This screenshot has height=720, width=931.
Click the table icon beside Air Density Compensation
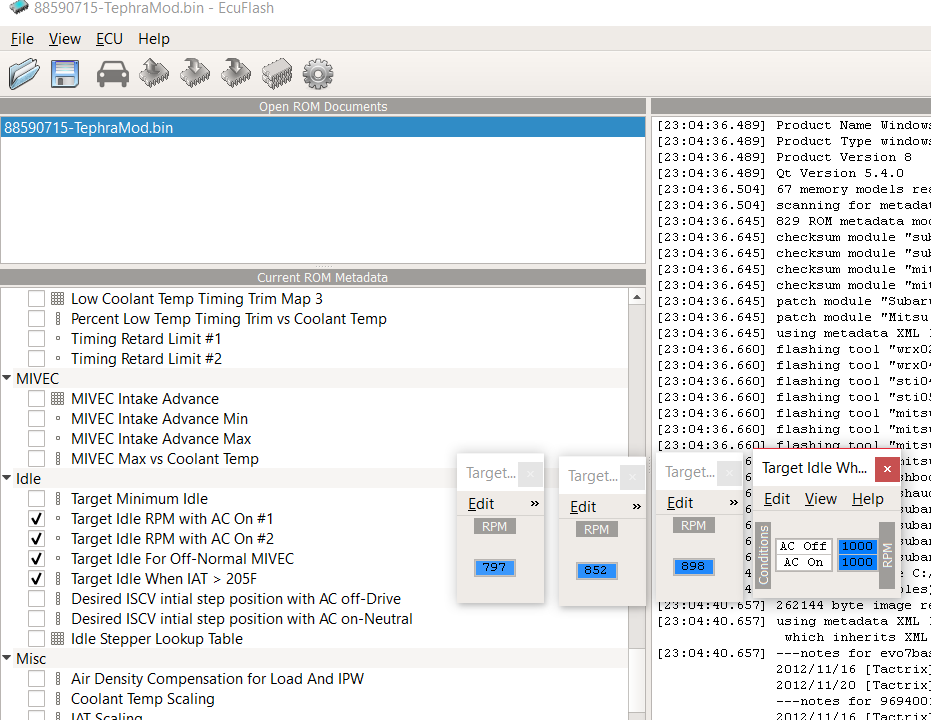click(x=58, y=678)
